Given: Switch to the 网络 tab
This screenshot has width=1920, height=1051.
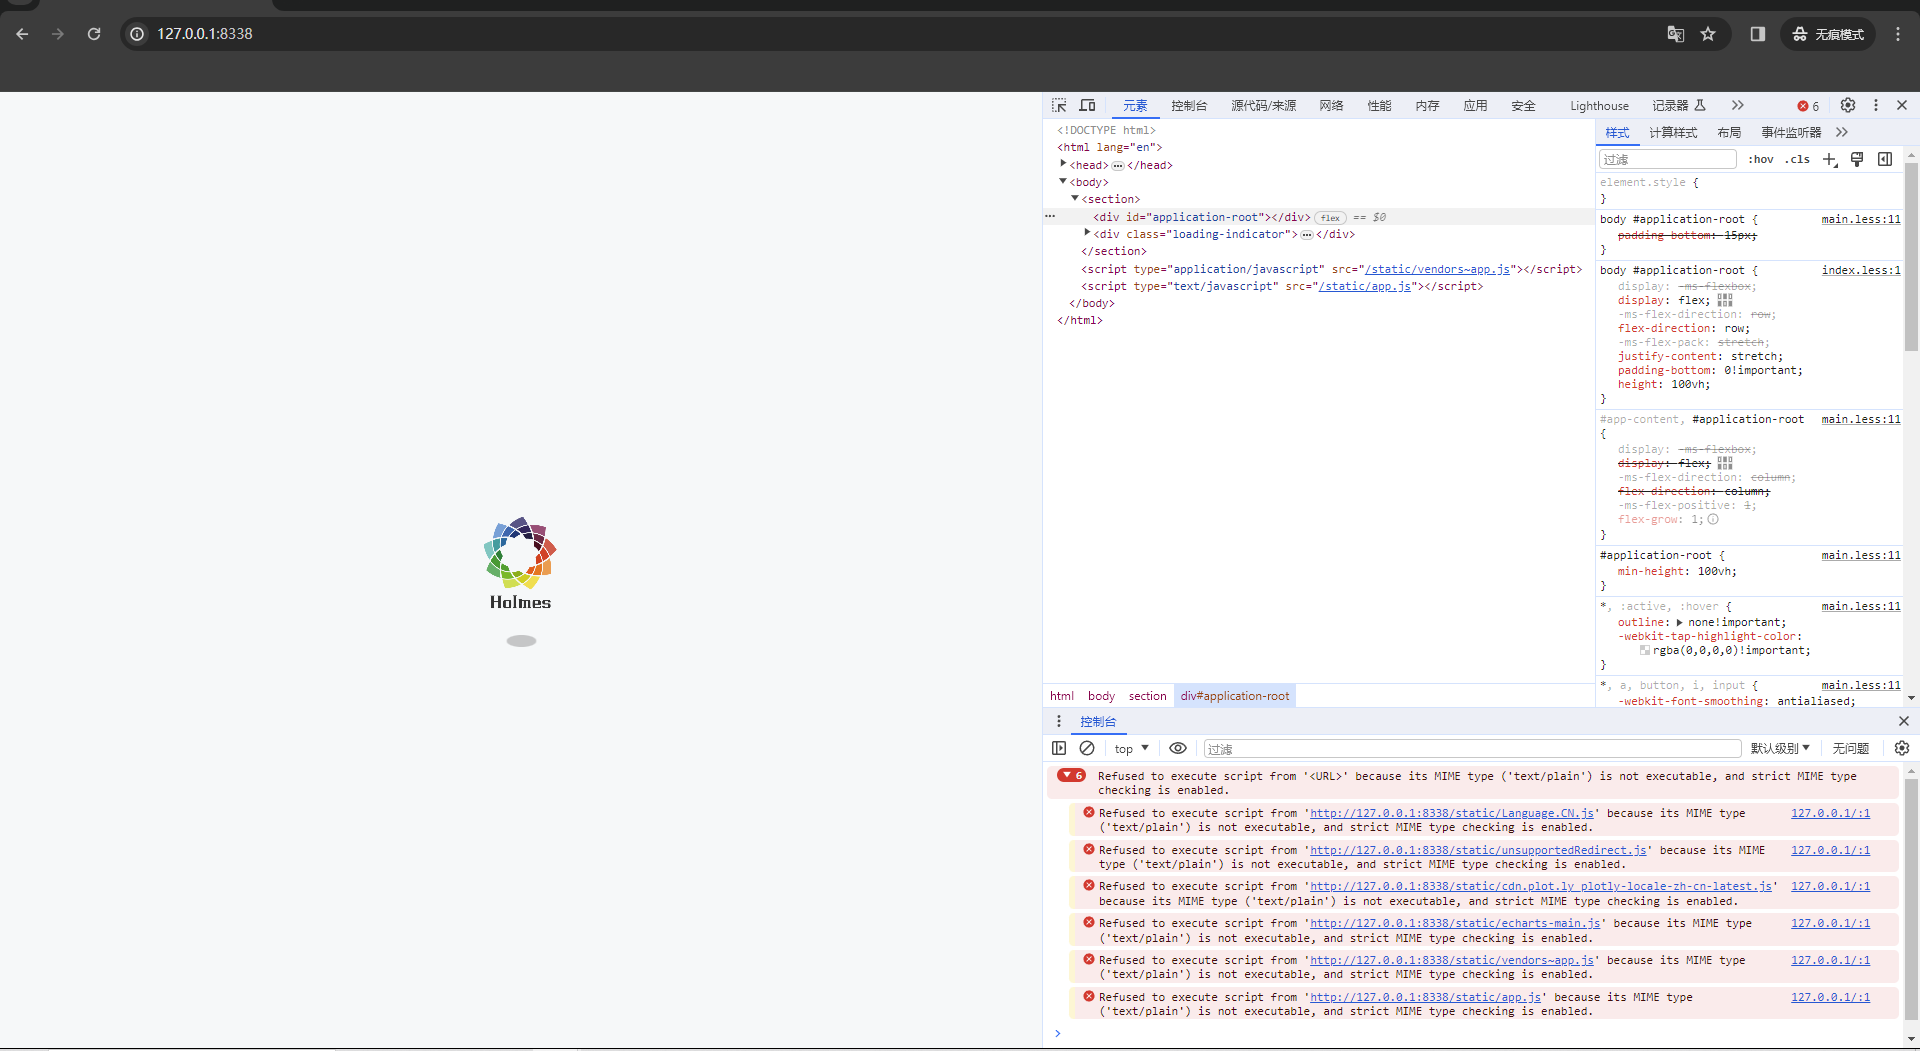Looking at the screenshot, I should click(1331, 106).
